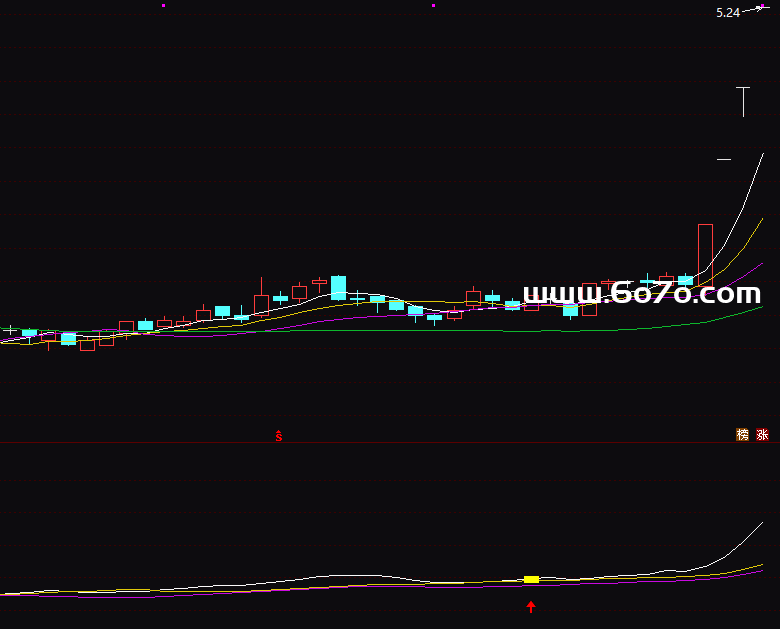Select the last cyan candle before the red surge
Image resolution: width=780 pixels, height=629 pixels.
point(685,281)
